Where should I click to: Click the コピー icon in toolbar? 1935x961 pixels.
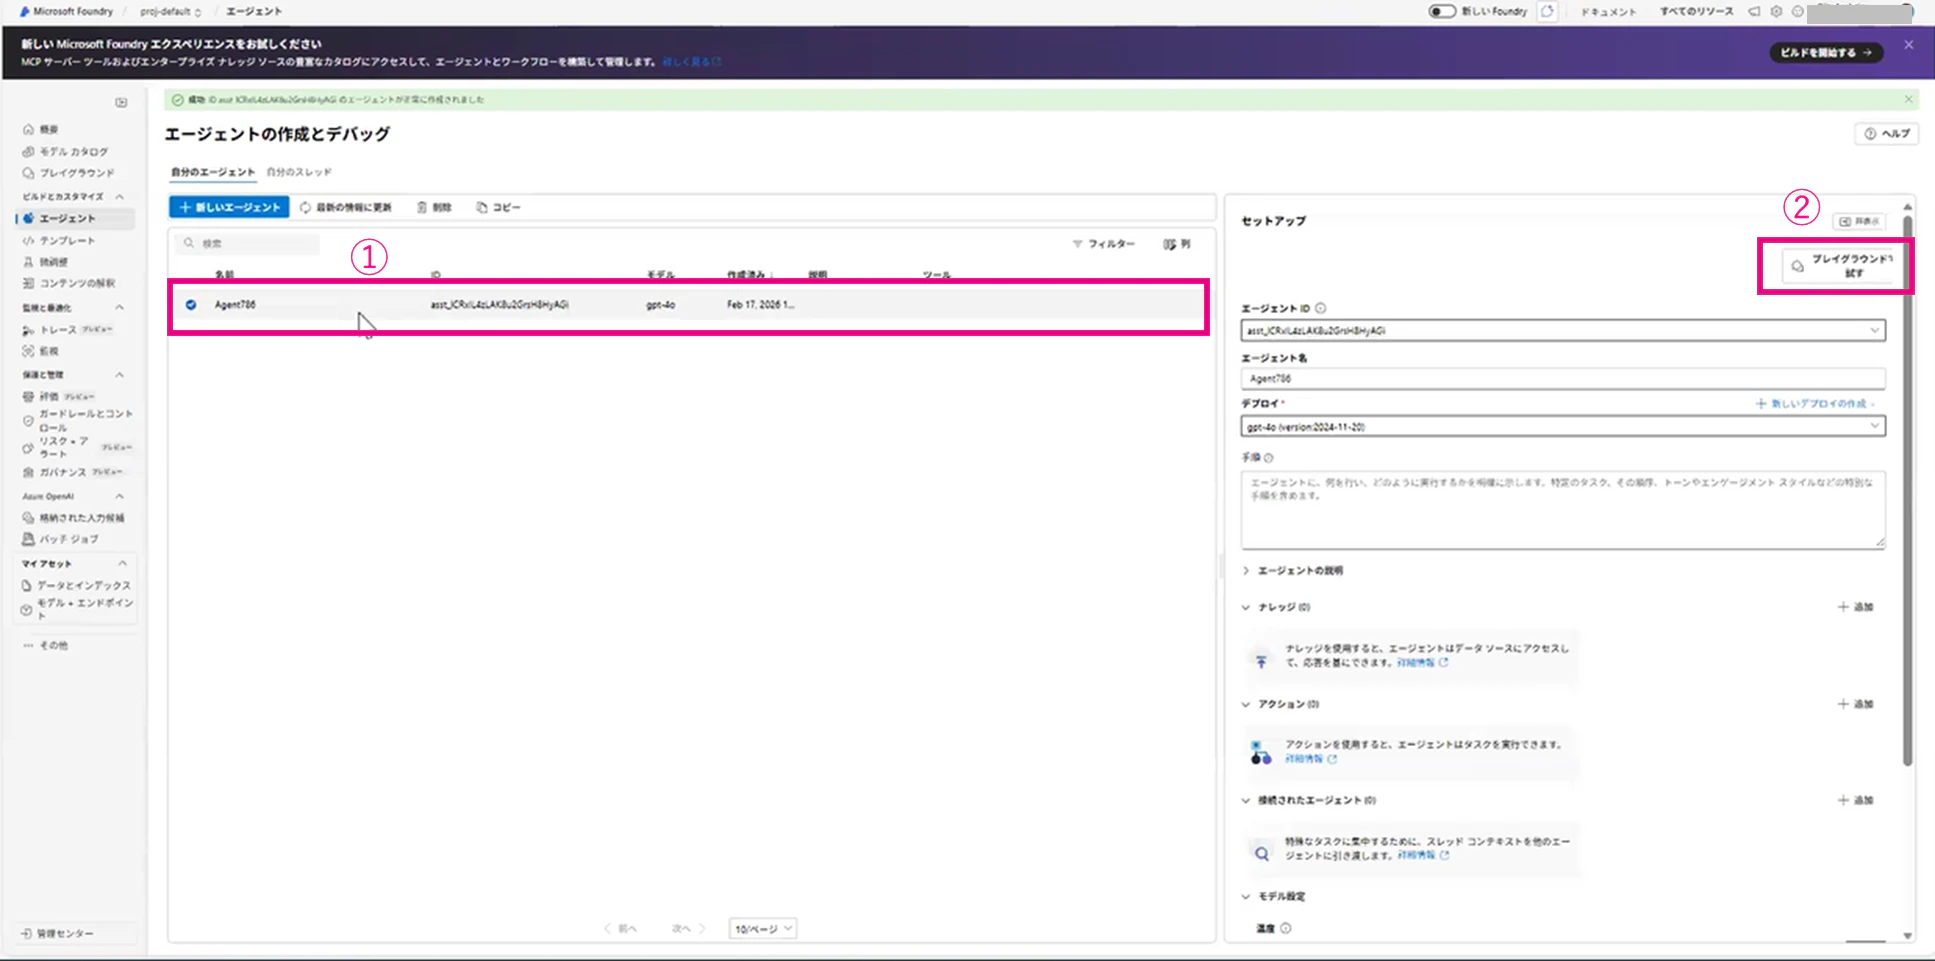pos(482,208)
